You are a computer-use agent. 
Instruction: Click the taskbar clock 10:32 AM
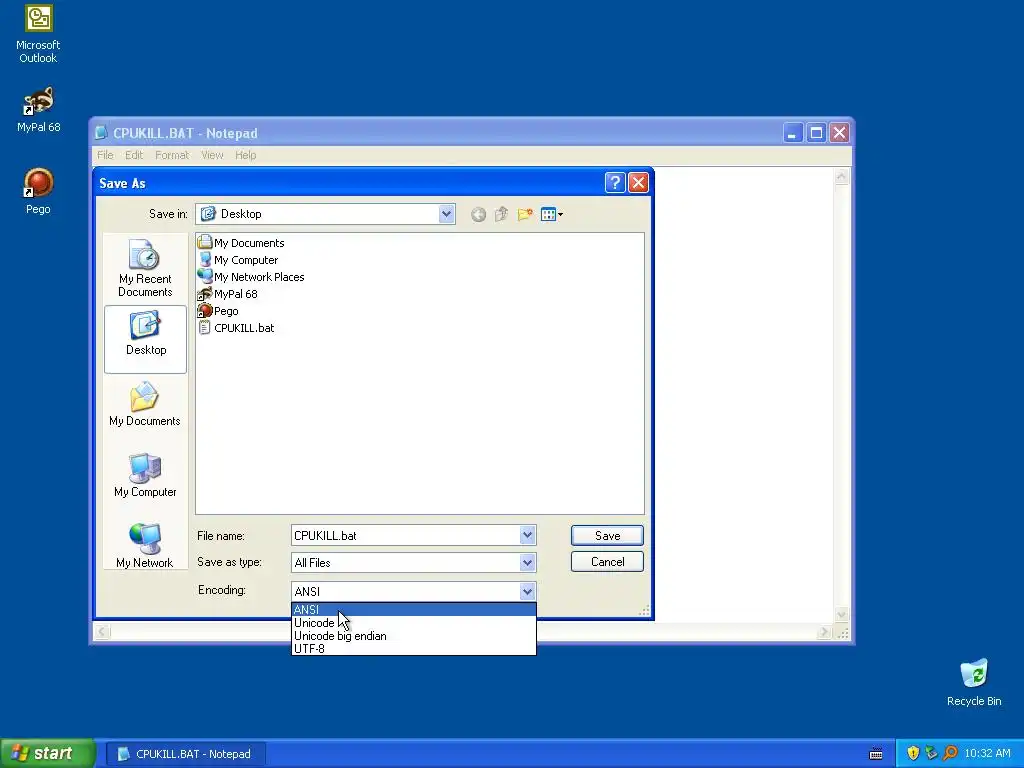[x=987, y=753]
